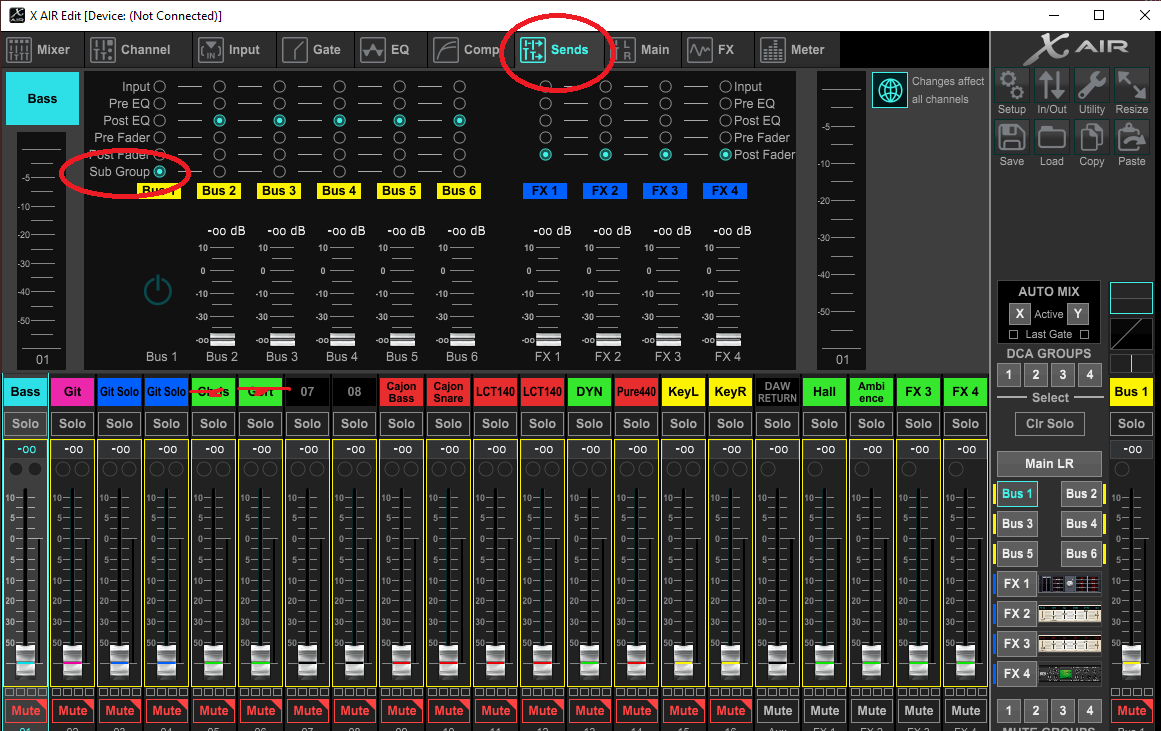
Task: Click the Clr Solo button
Action: tap(1049, 424)
